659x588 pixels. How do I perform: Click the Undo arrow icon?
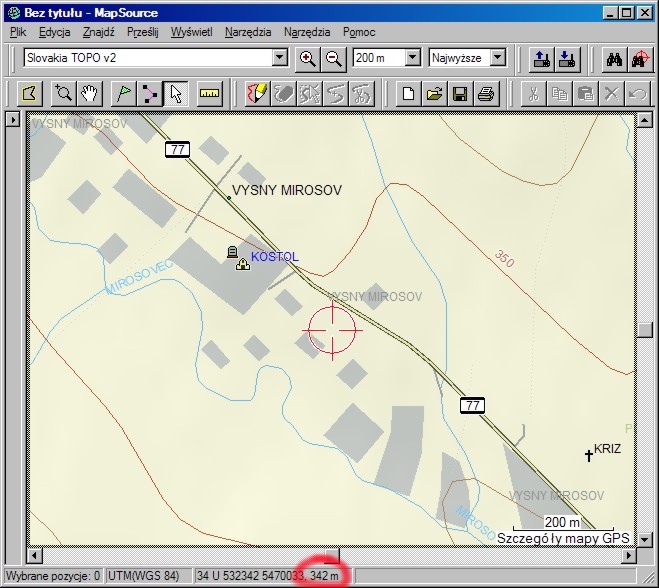pos(638,93)
